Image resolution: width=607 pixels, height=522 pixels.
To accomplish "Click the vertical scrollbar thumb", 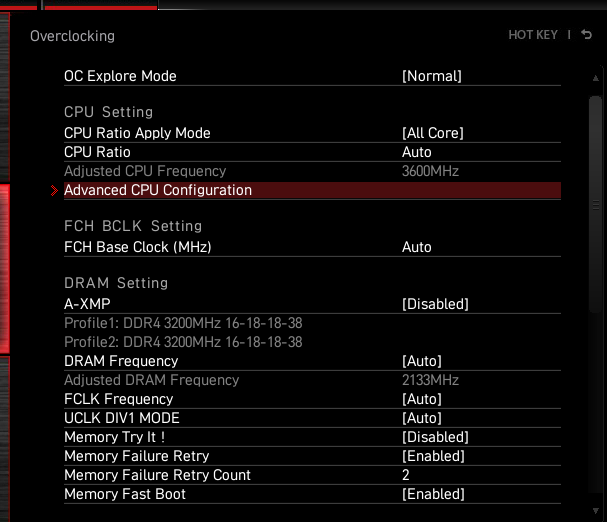I will coord(596,204).
